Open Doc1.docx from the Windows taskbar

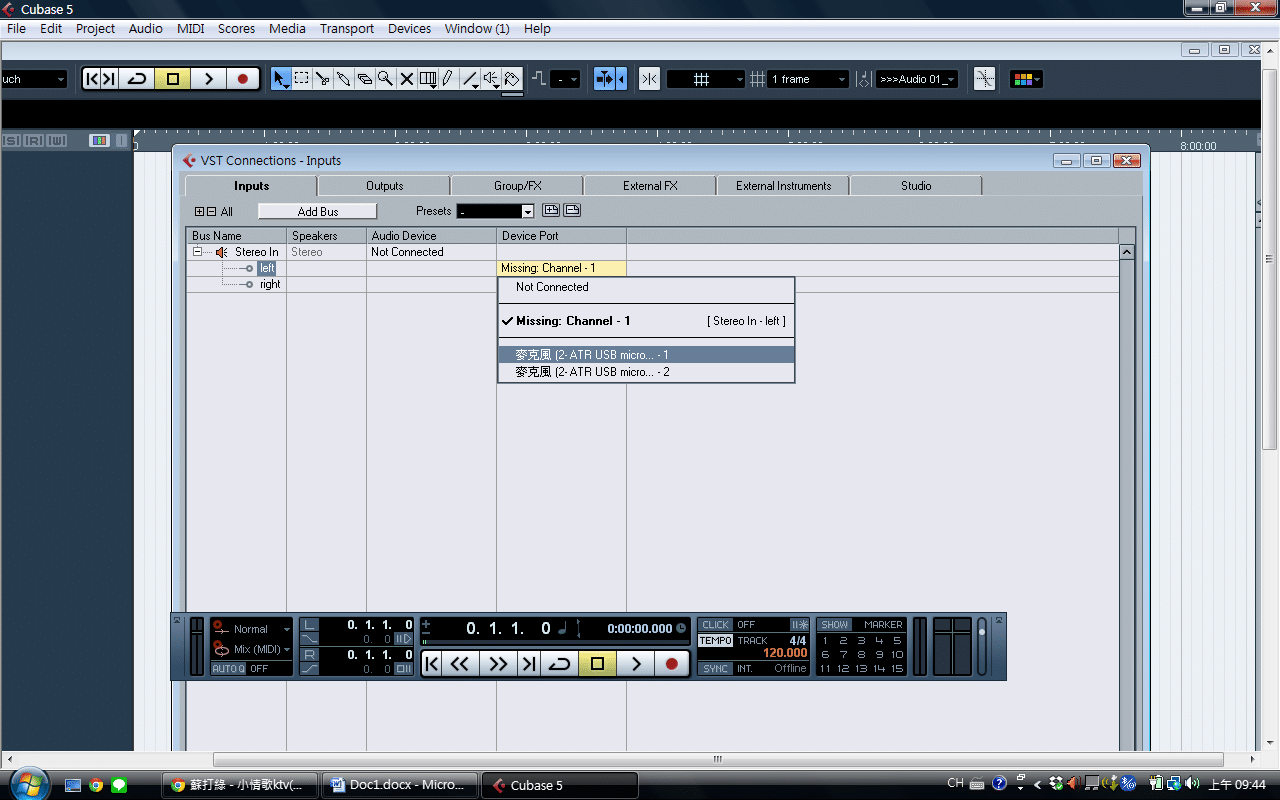pyautogui.click(x=398, y=785)
